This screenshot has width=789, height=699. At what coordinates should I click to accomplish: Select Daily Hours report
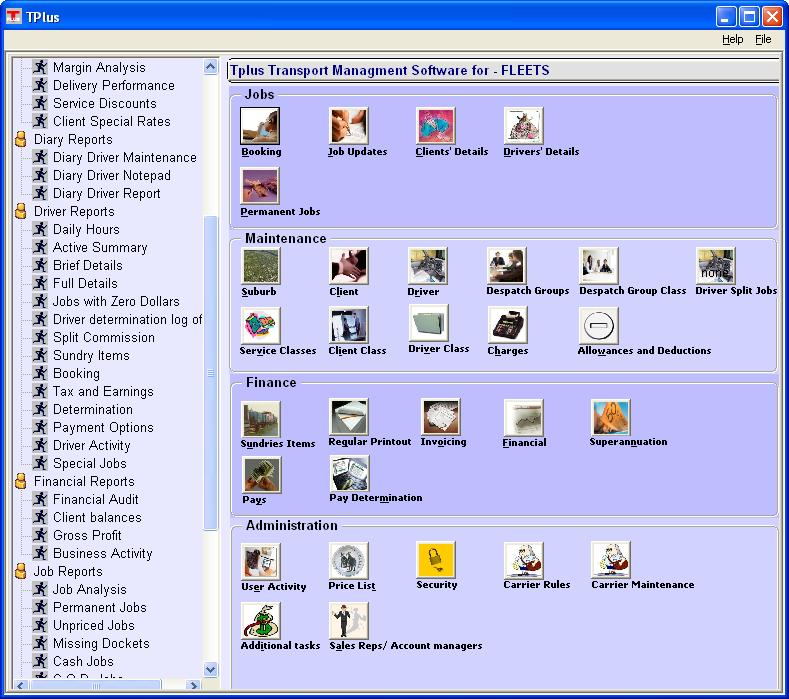coord(86,229)
